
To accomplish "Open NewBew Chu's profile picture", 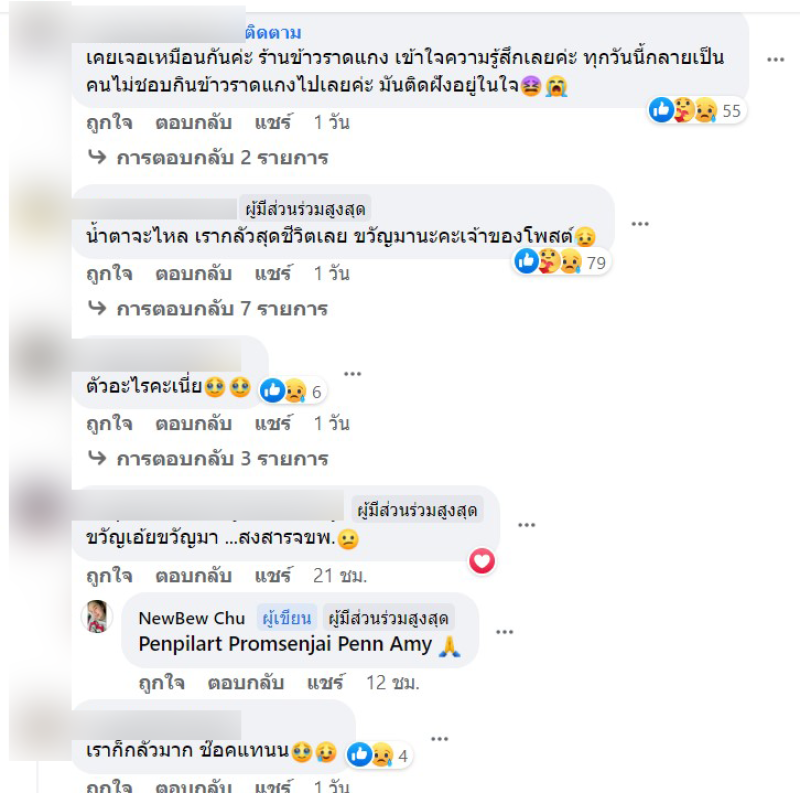I will click(97, 616).
